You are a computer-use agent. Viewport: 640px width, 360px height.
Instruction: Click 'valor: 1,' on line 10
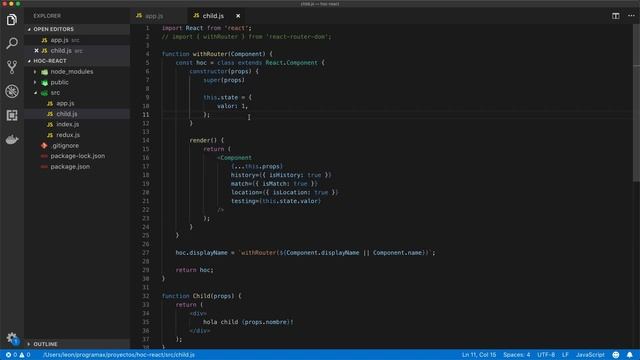(x=232, y=106)
